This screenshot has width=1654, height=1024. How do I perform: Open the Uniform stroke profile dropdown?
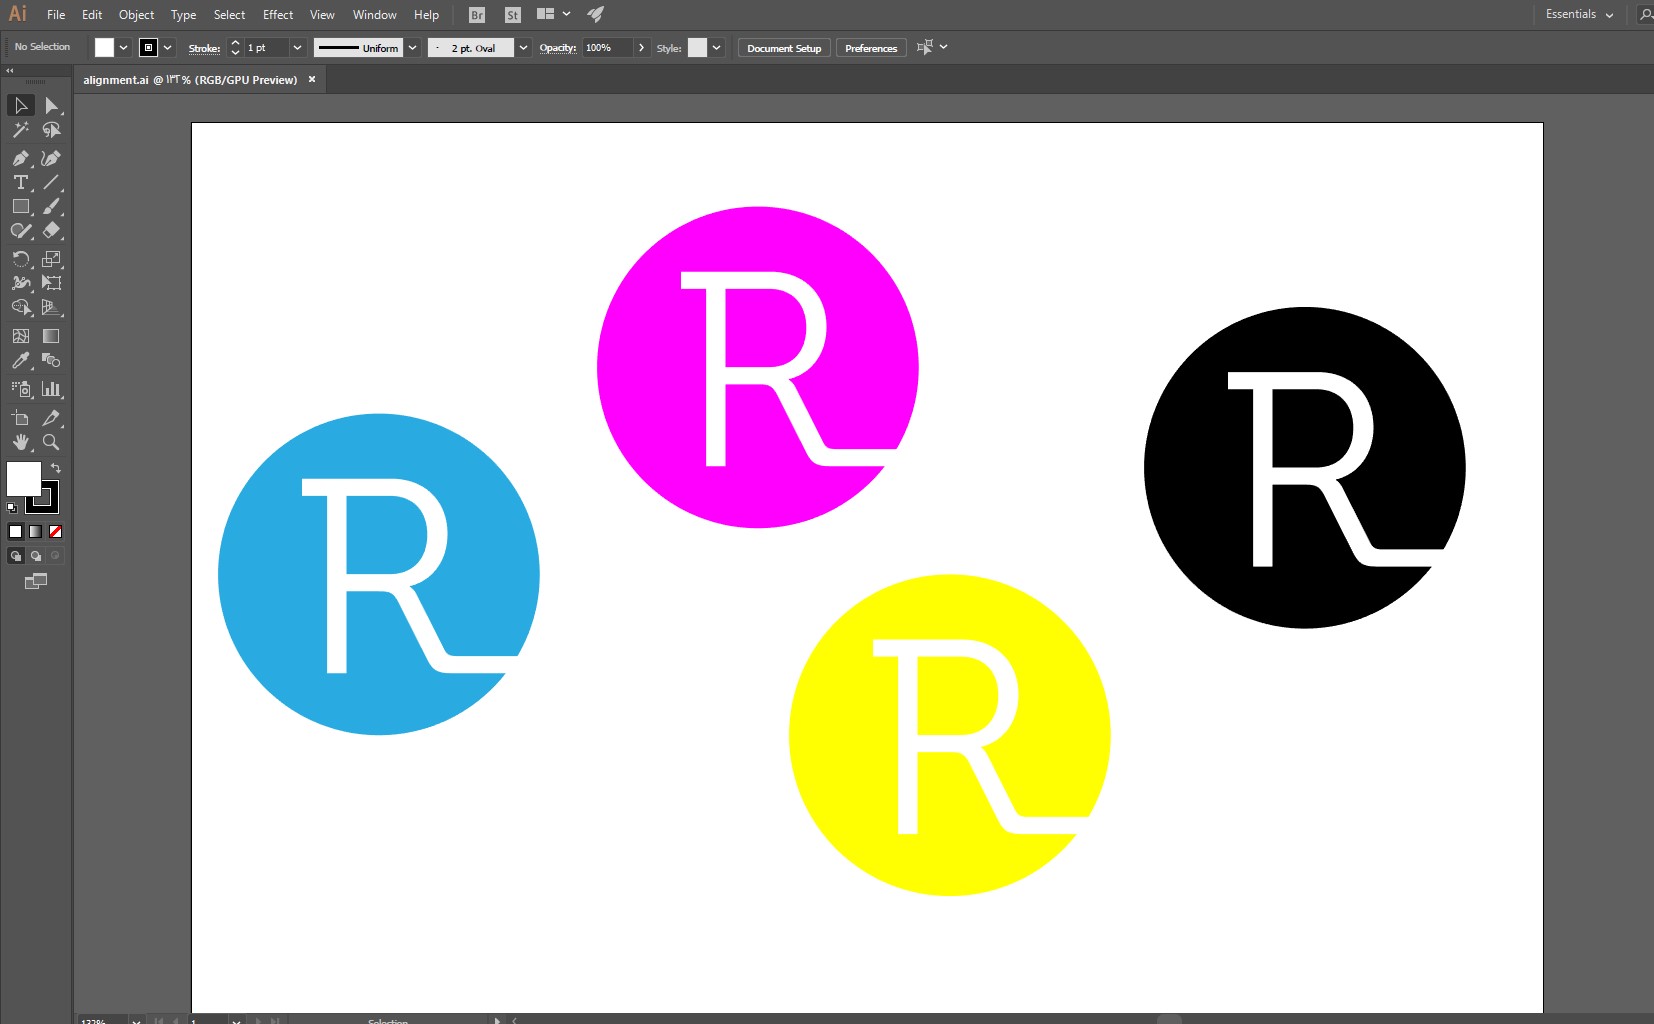pos(412,48)
